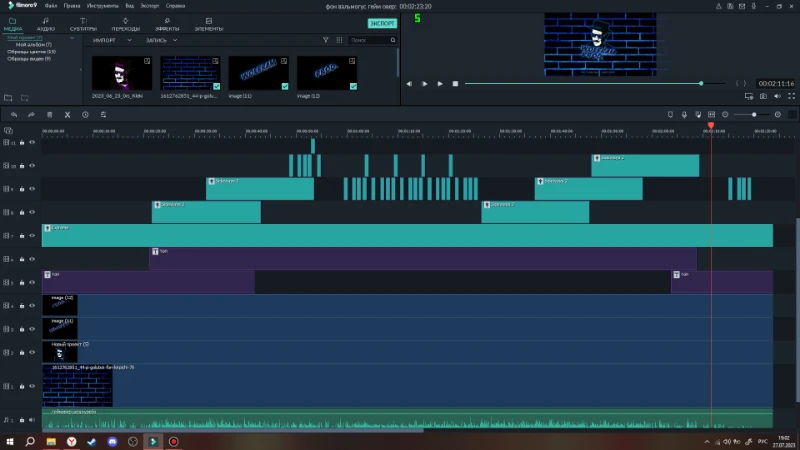Click the redo arrow in timeline toolbar
This screenshot has width=800, height=450.
(x=31, y=115)
